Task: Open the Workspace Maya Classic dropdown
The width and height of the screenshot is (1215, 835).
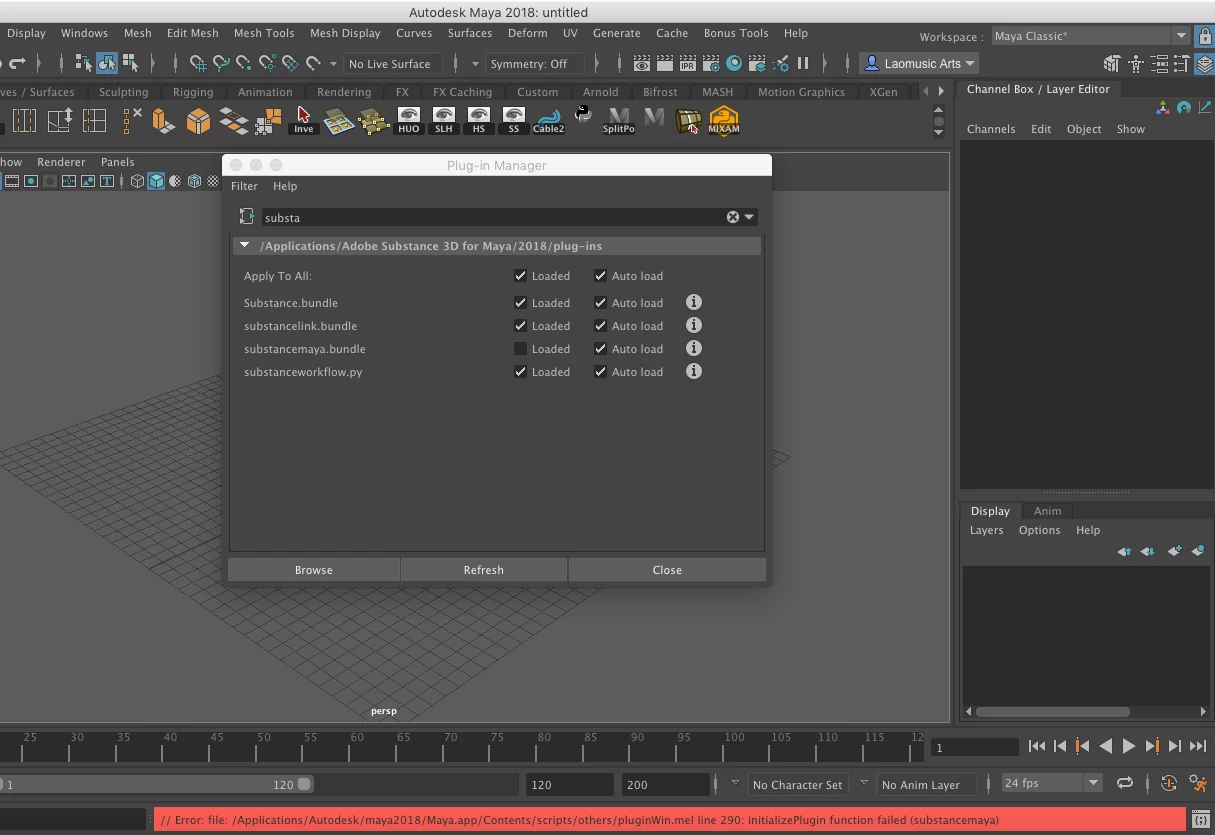Action: click(1089, 36)
